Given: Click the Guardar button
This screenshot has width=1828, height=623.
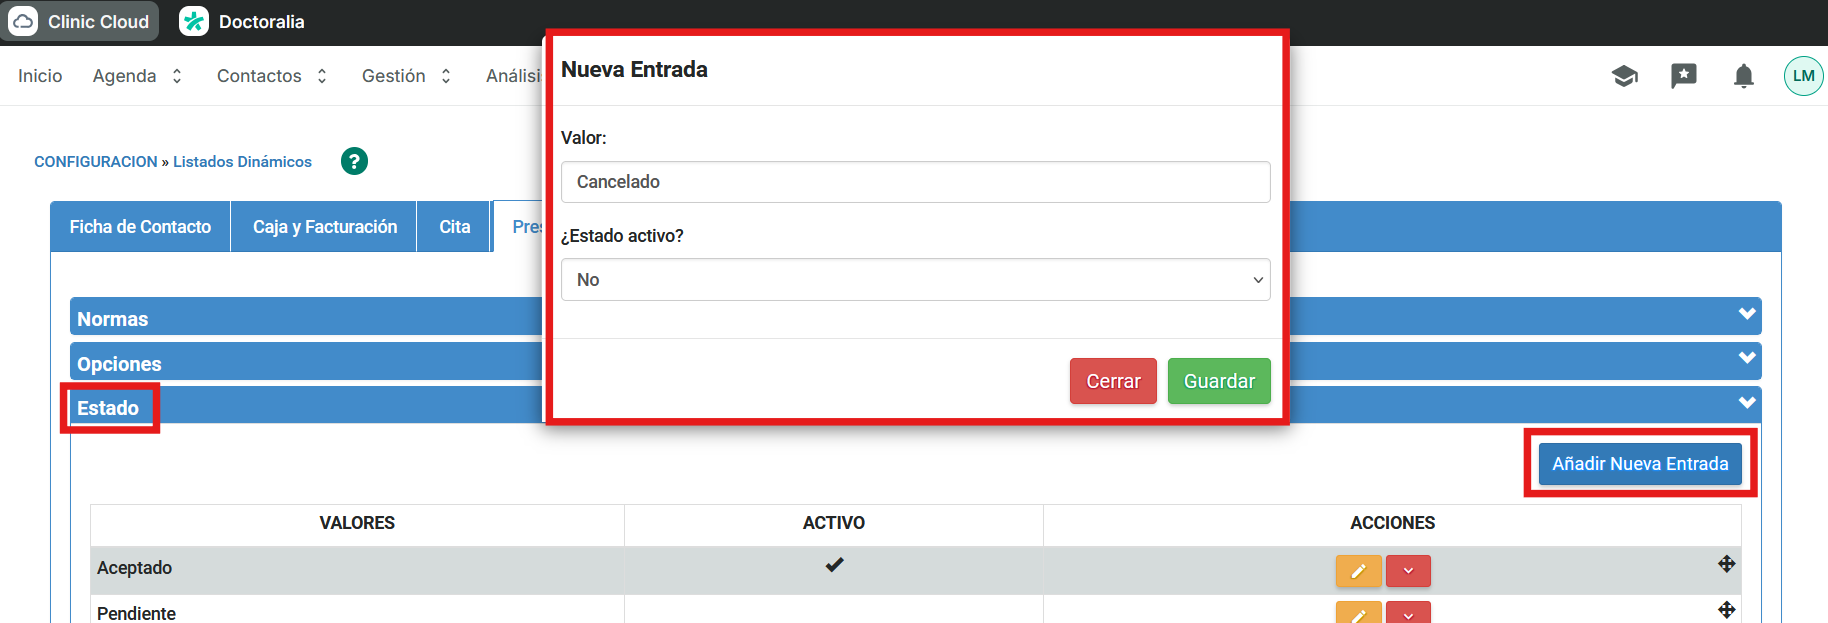Looking at the screenshot, I should point(1218,381).
